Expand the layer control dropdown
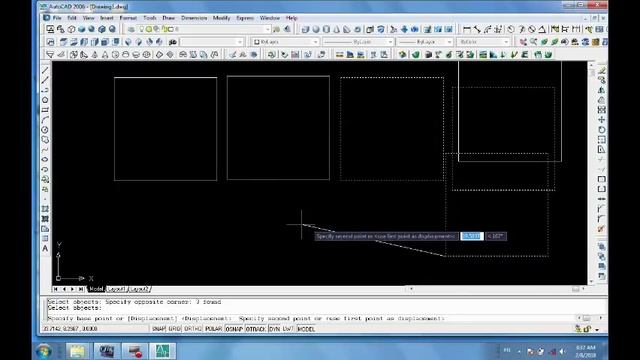 [268, 29]
